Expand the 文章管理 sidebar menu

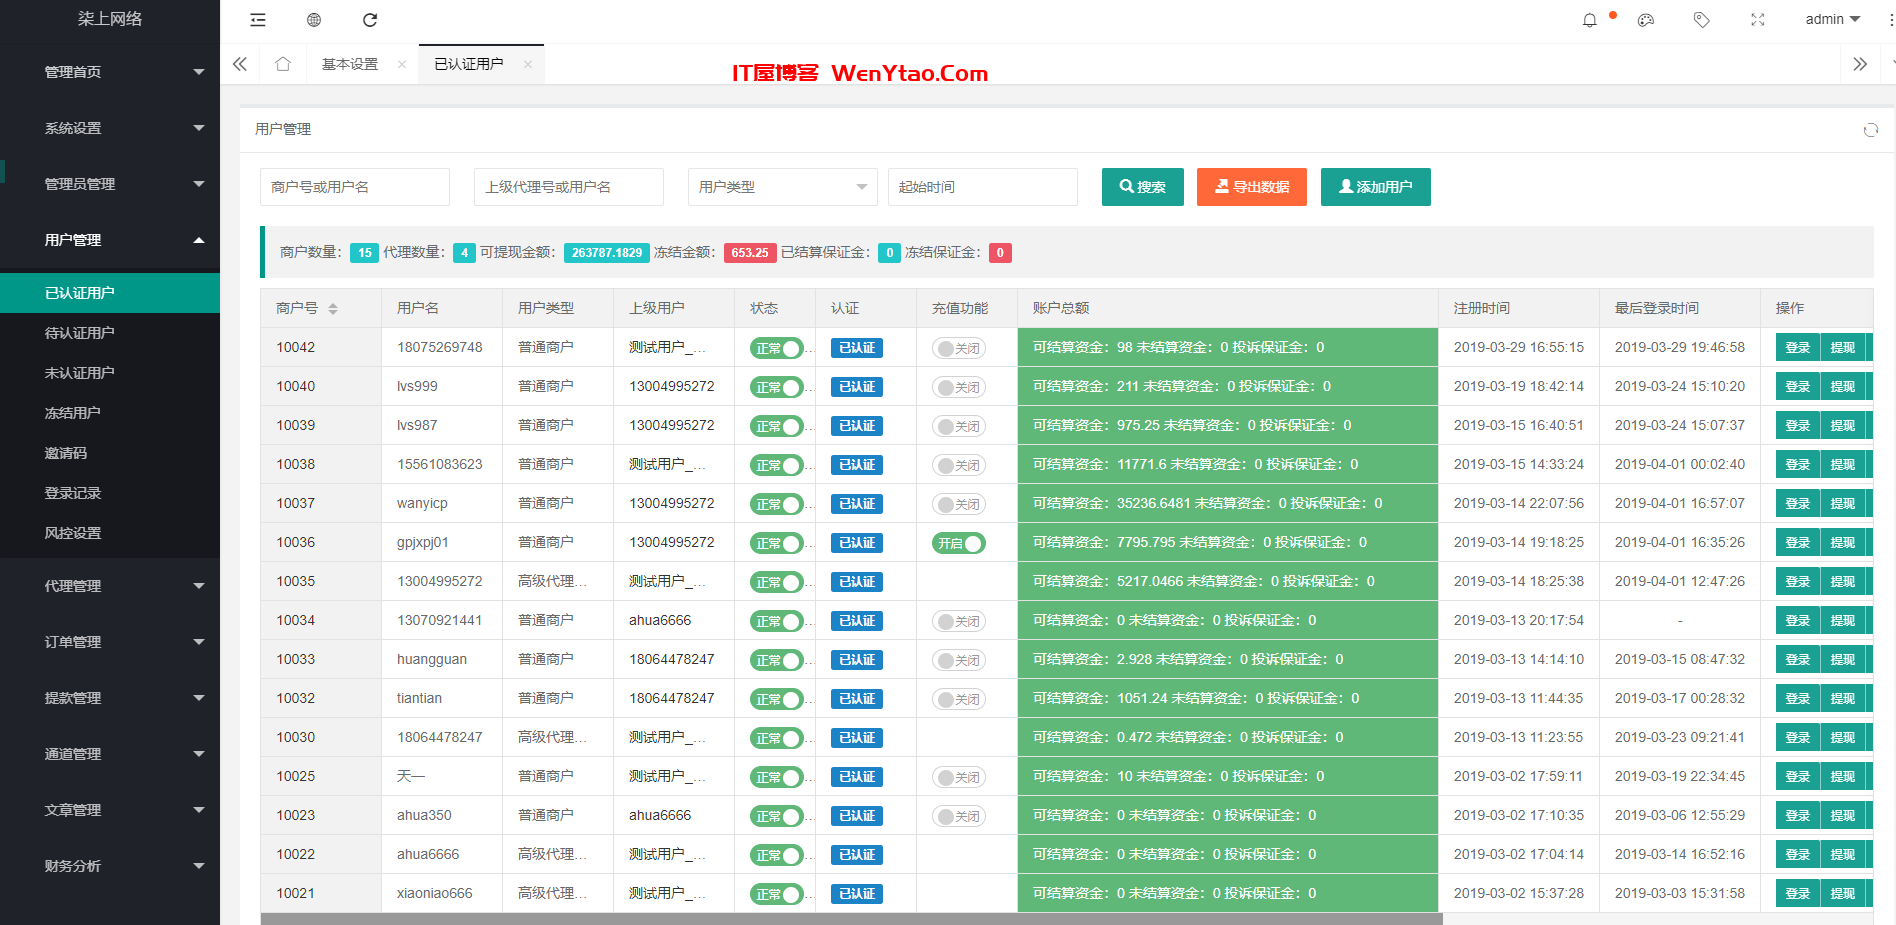coord(110,810)
